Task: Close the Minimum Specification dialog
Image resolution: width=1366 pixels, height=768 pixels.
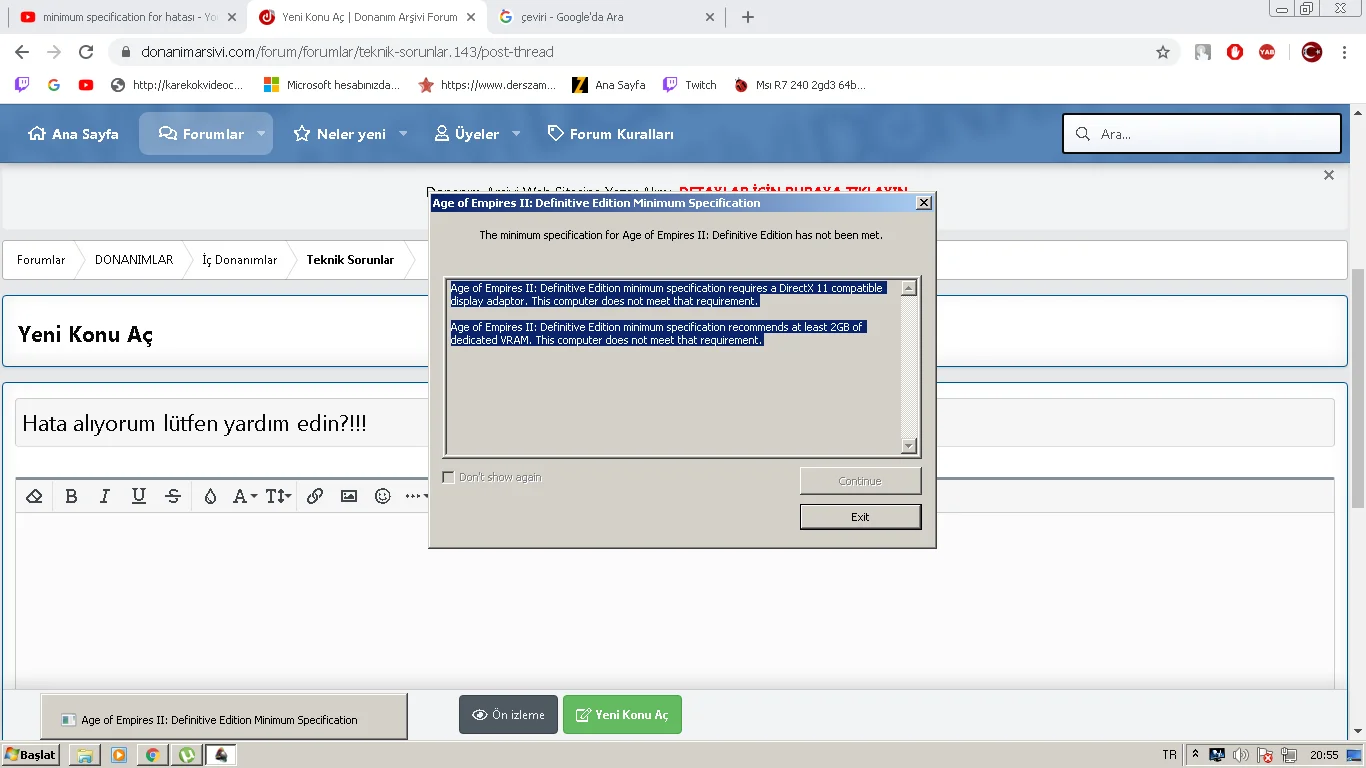Action: pyautogui.click(x=924, y=203)
